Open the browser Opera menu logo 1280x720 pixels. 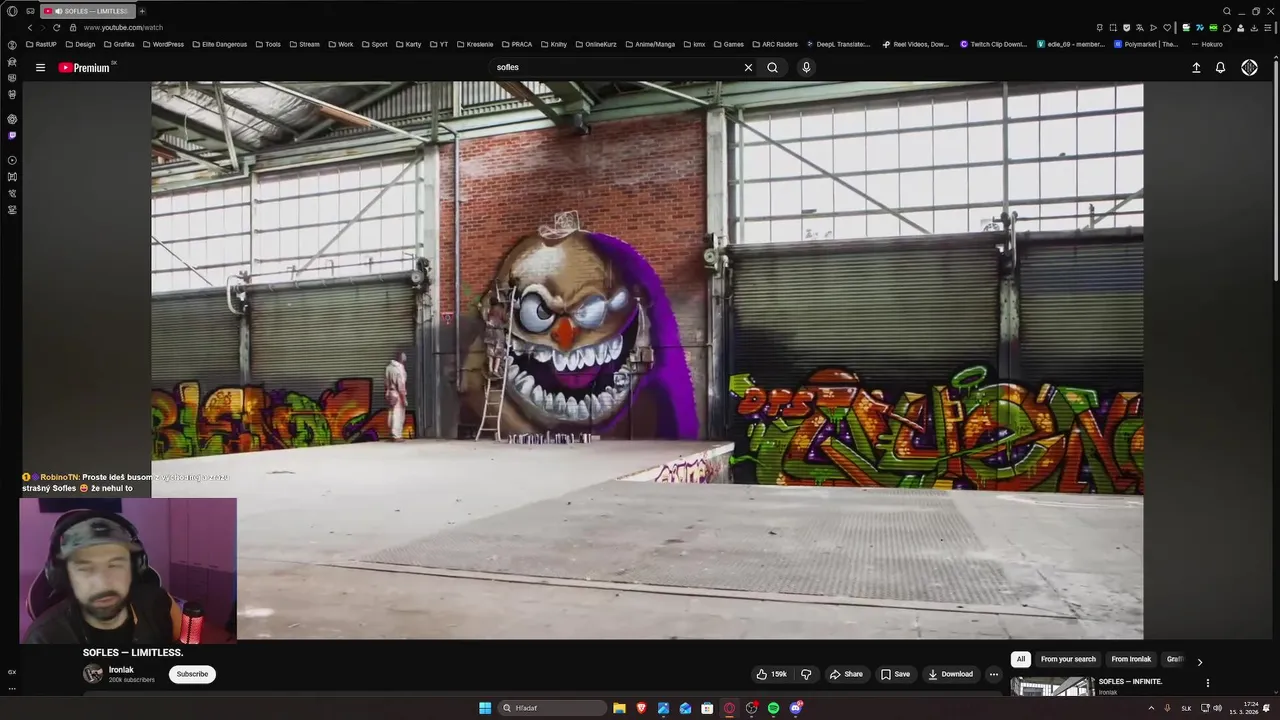click(x=12, y=11)
